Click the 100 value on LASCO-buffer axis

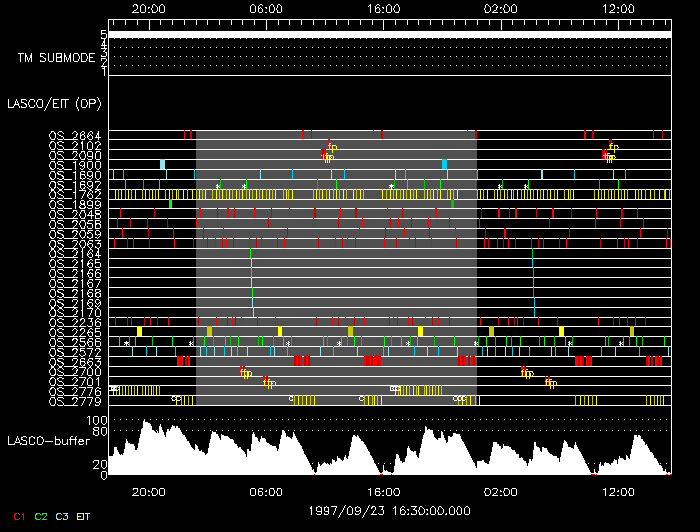pyautogui.click(x=97, y=421)
